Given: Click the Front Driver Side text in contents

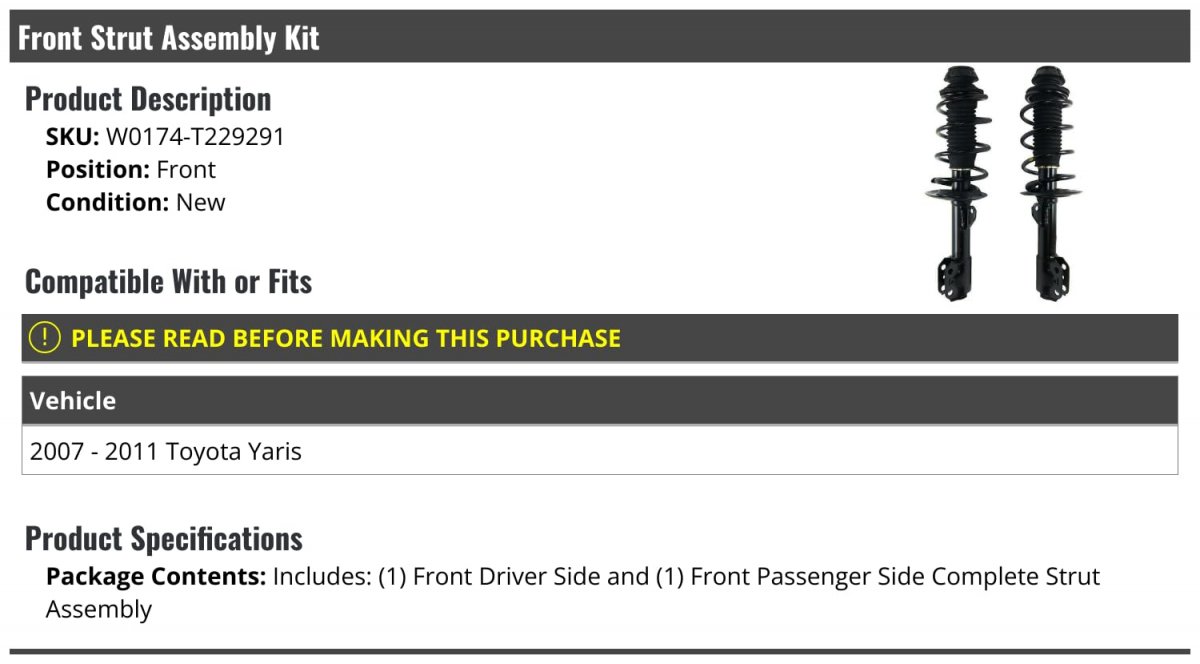Looking at the screenshot, I should tap(507, 577).
